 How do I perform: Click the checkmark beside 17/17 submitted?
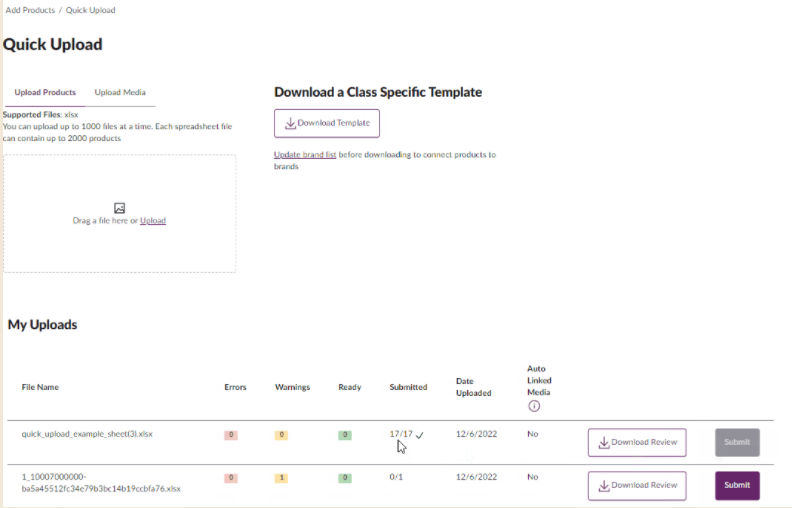[420, 435]
